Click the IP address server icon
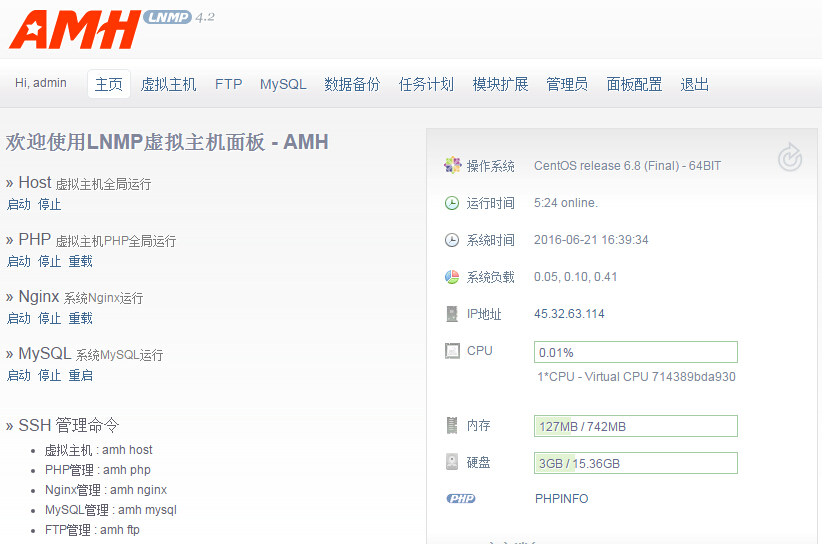 (x=452, y=314)
